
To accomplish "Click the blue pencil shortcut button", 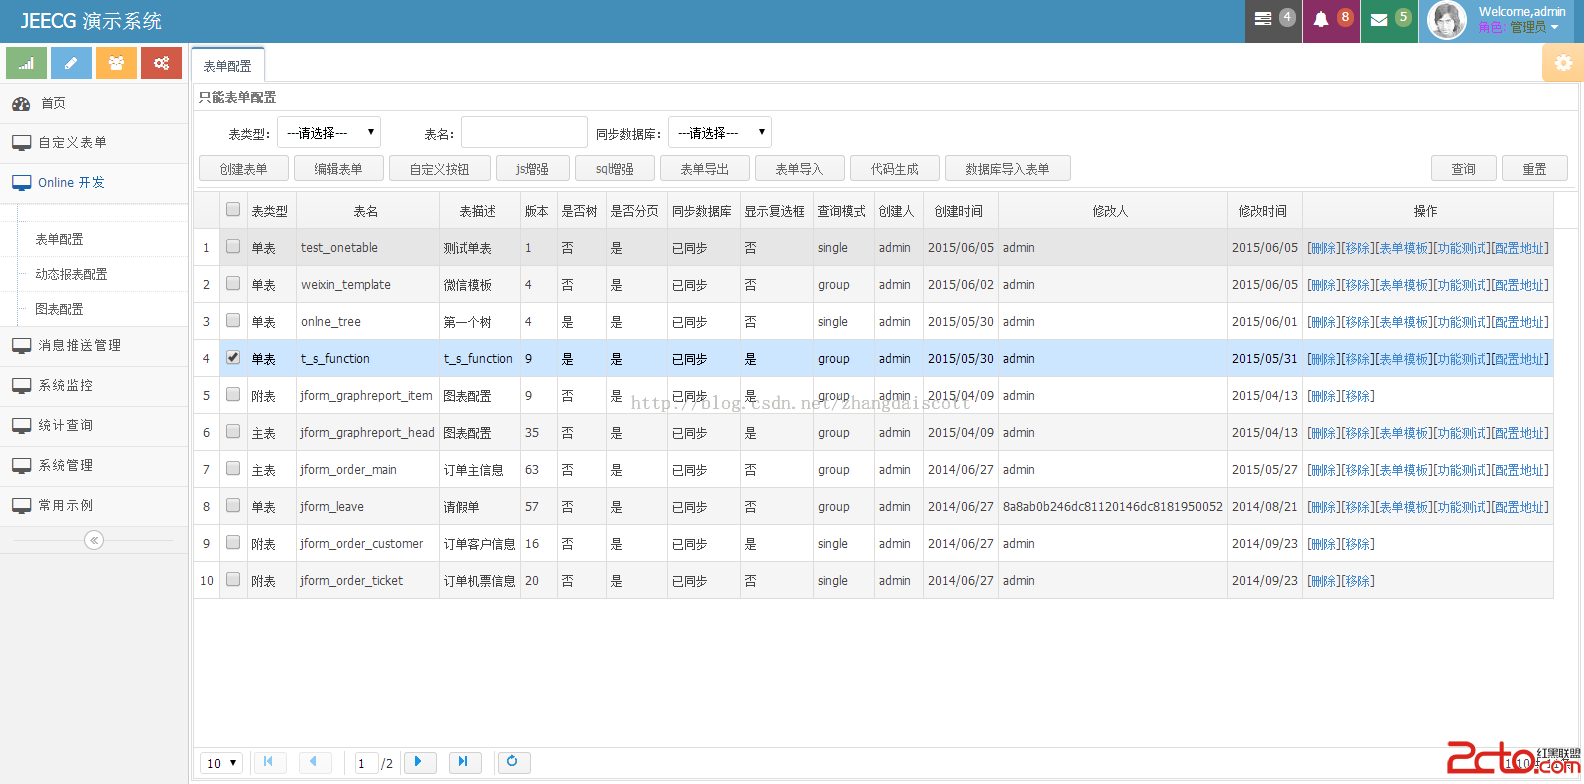I will coord(71,63).
